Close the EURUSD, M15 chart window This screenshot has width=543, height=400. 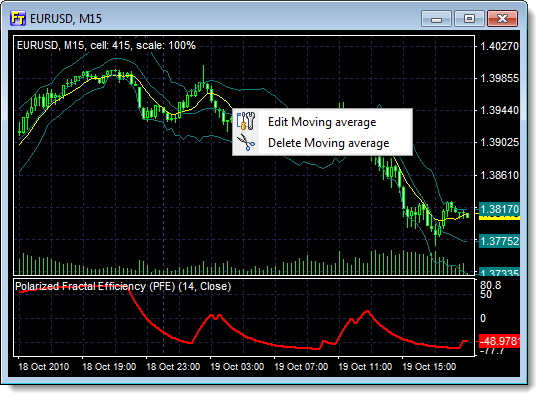coord(502,18)
